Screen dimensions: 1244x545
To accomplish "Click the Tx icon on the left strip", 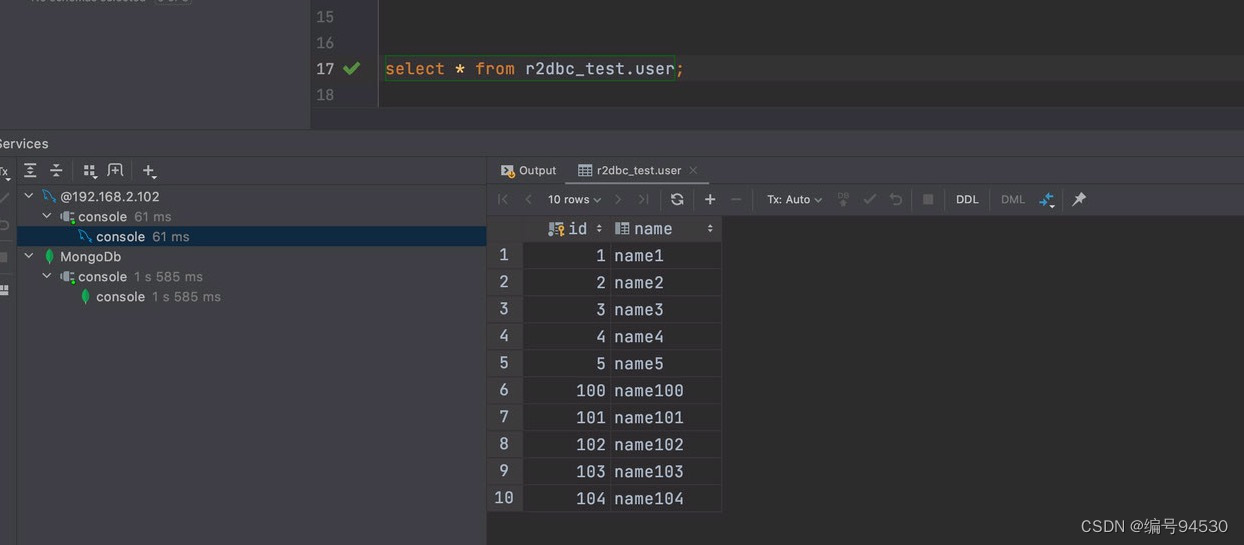I will click(4, 172).
